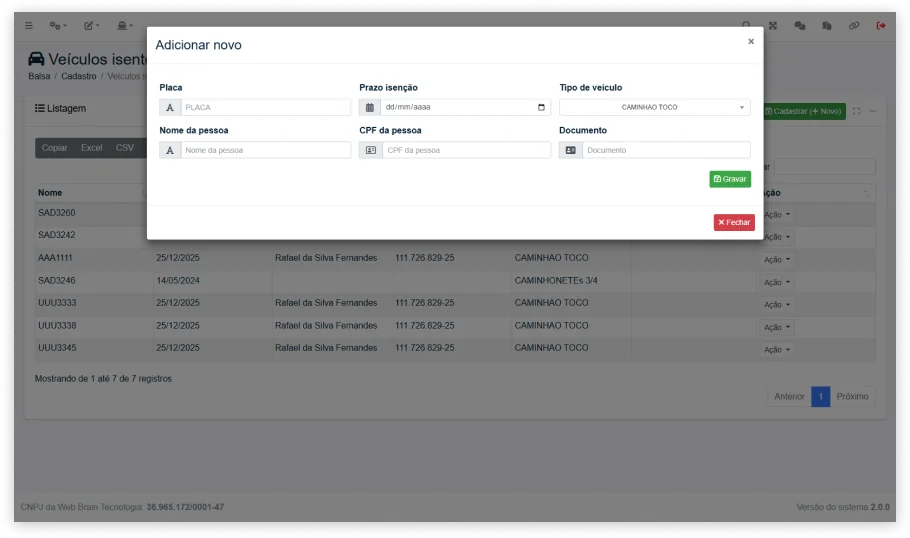
Task: Open Ação dropdown for AAA1111 row
Action: pyautogui.click(x=777, y=259)
